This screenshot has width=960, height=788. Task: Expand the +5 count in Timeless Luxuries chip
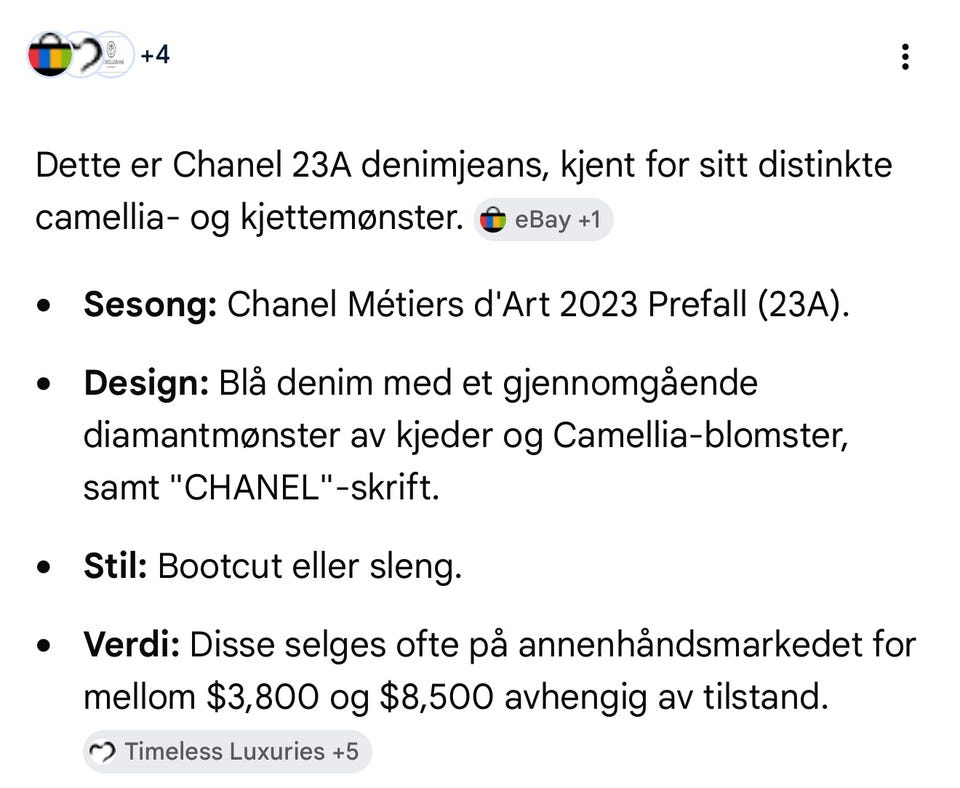(x=345, y=751)
